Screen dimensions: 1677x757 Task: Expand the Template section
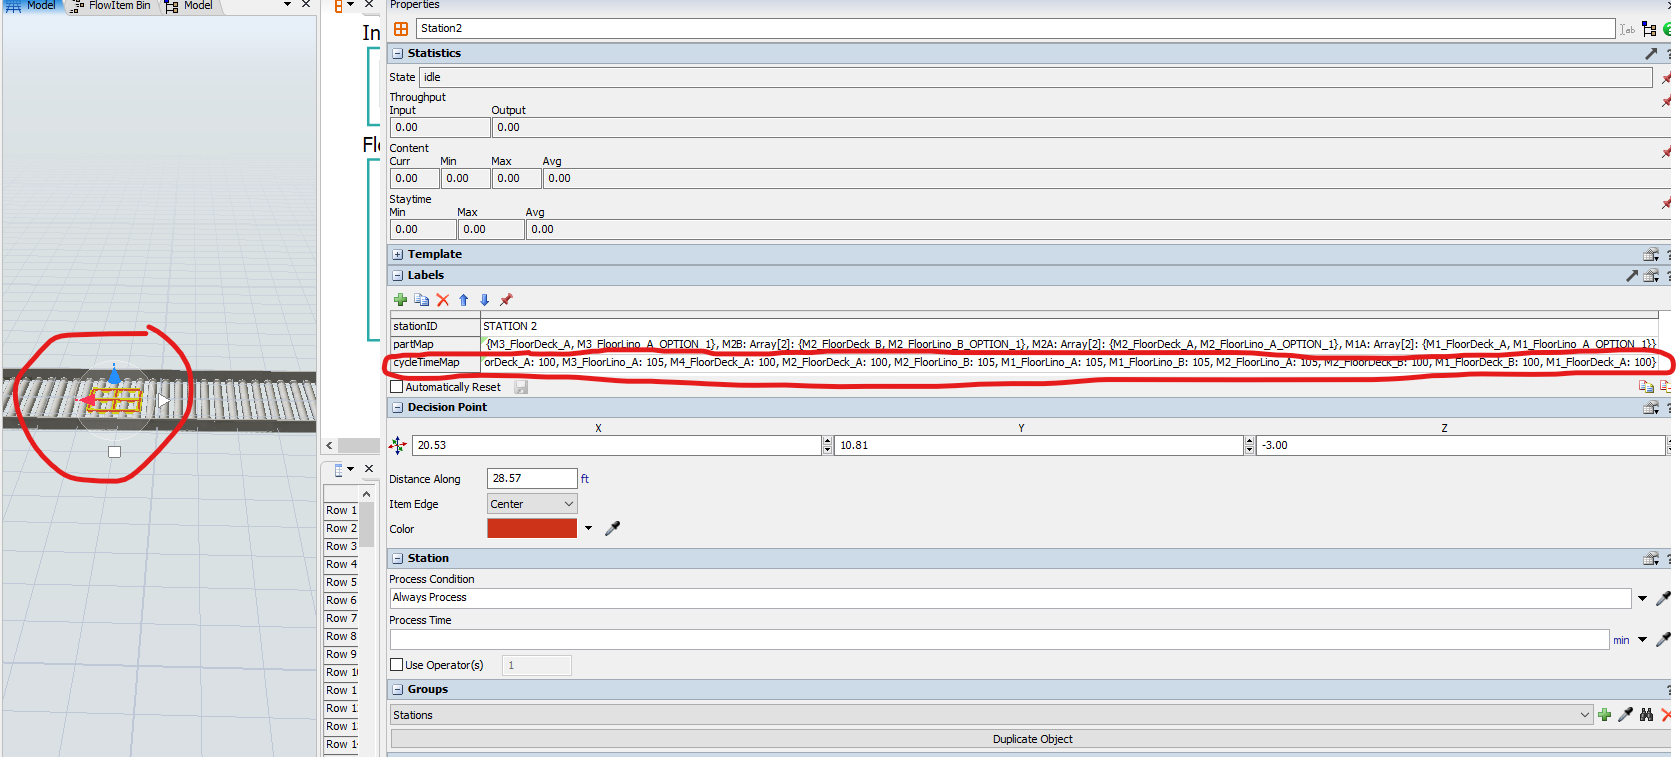pyautogui.click(x=398, y=255)
